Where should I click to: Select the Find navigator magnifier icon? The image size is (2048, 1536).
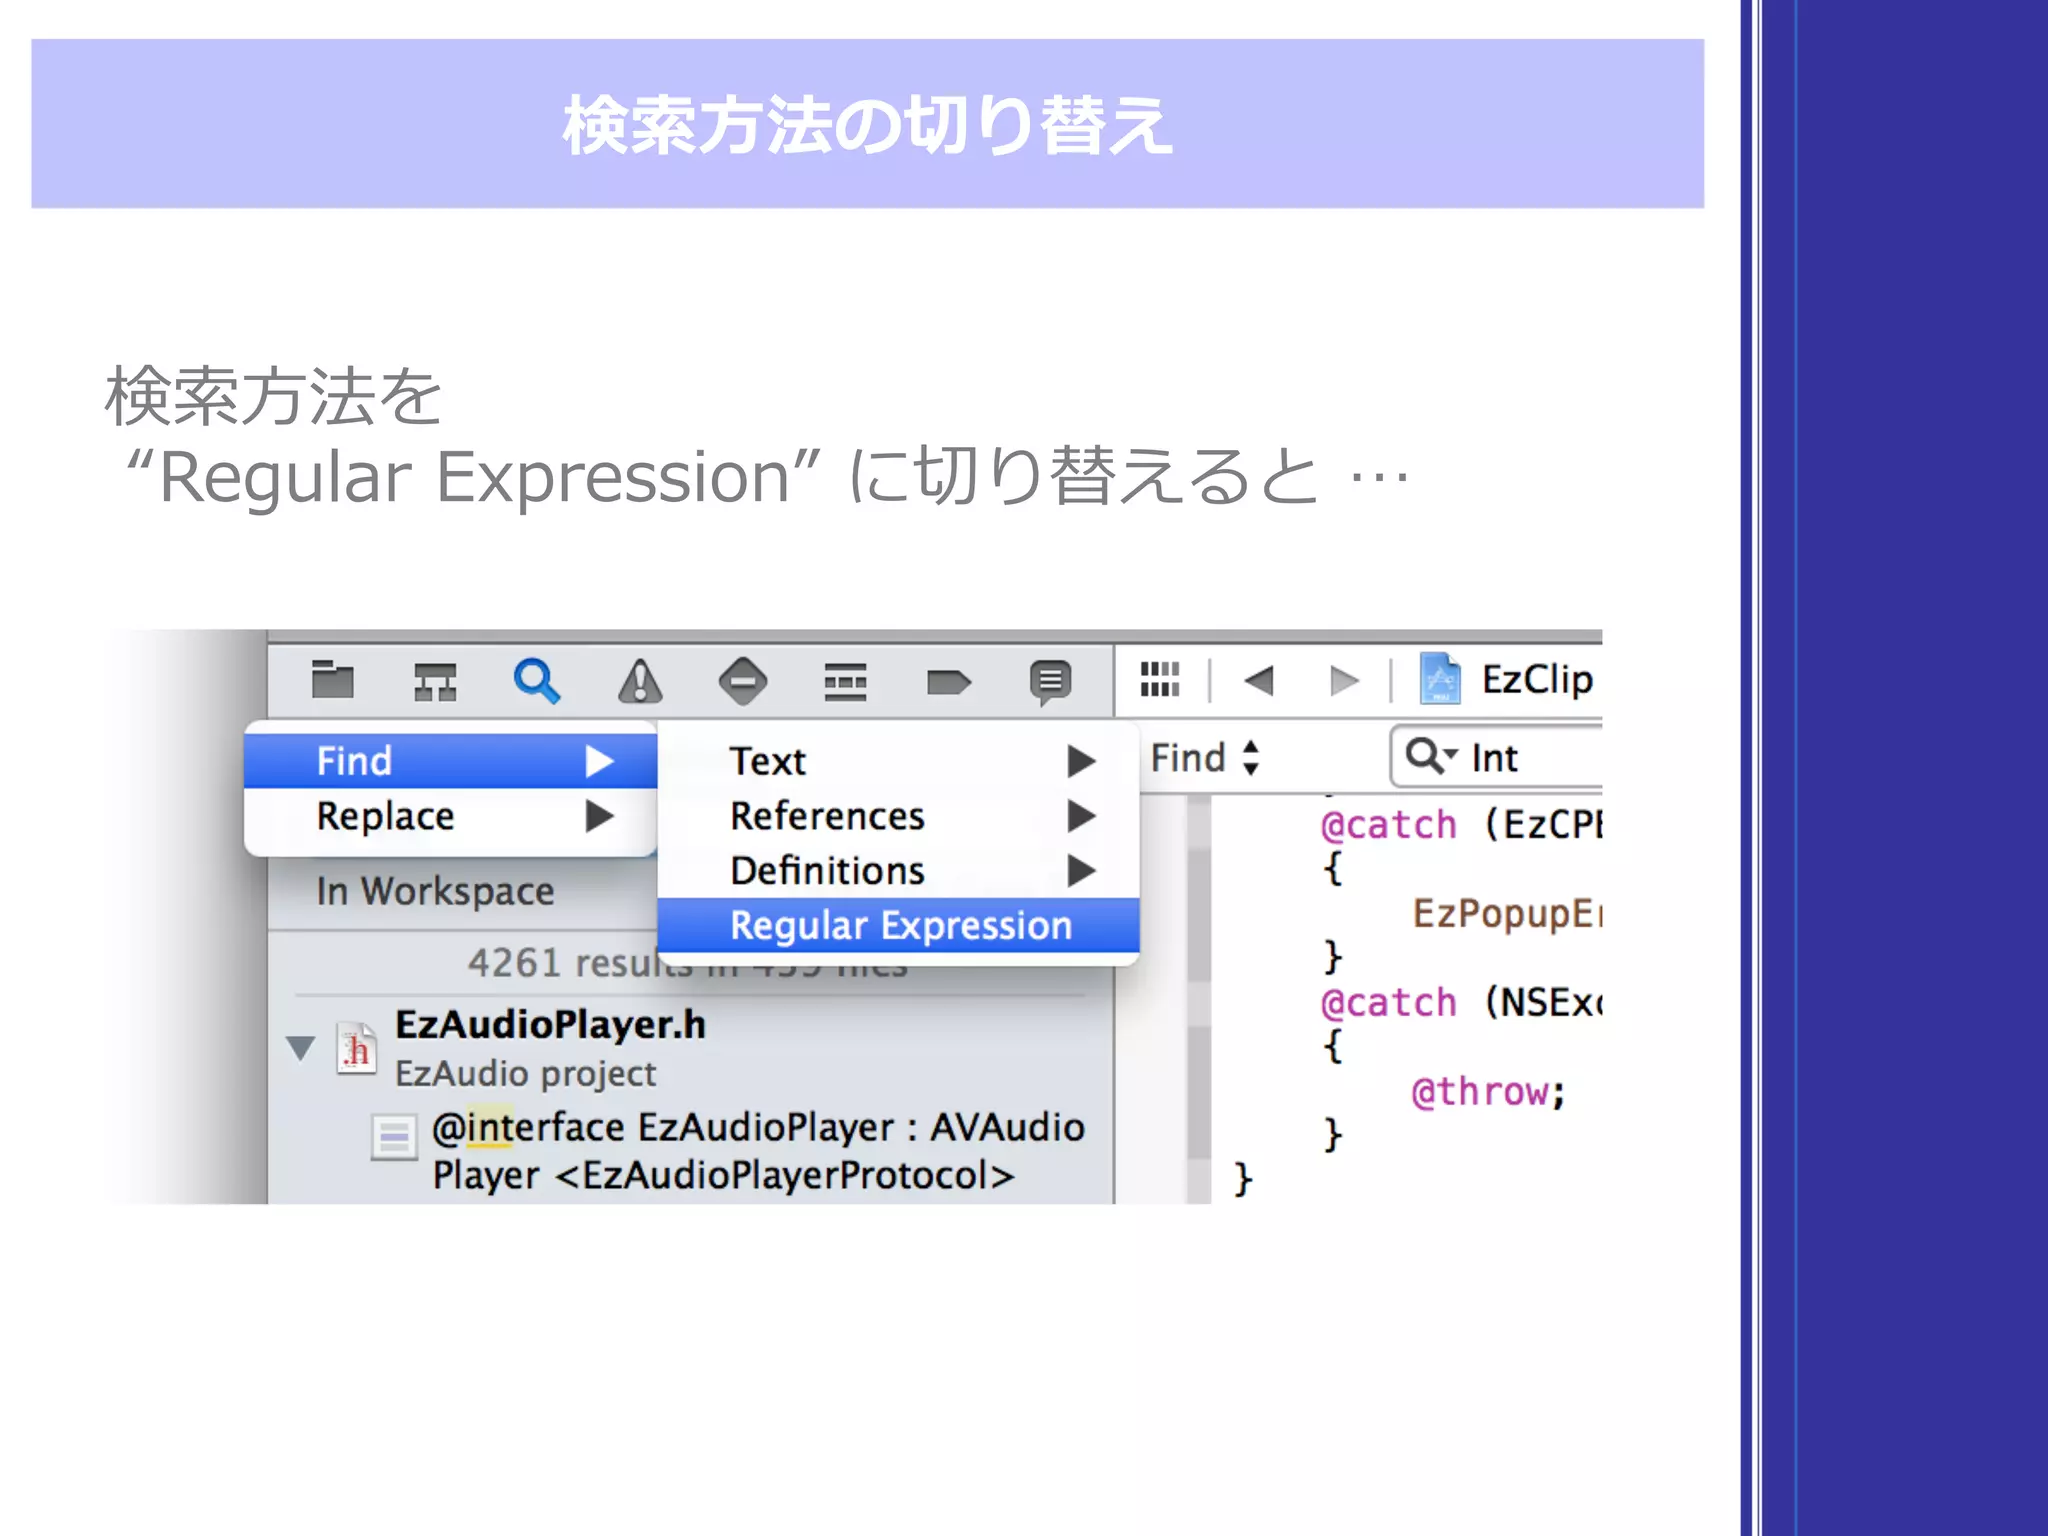click(537, 681)
